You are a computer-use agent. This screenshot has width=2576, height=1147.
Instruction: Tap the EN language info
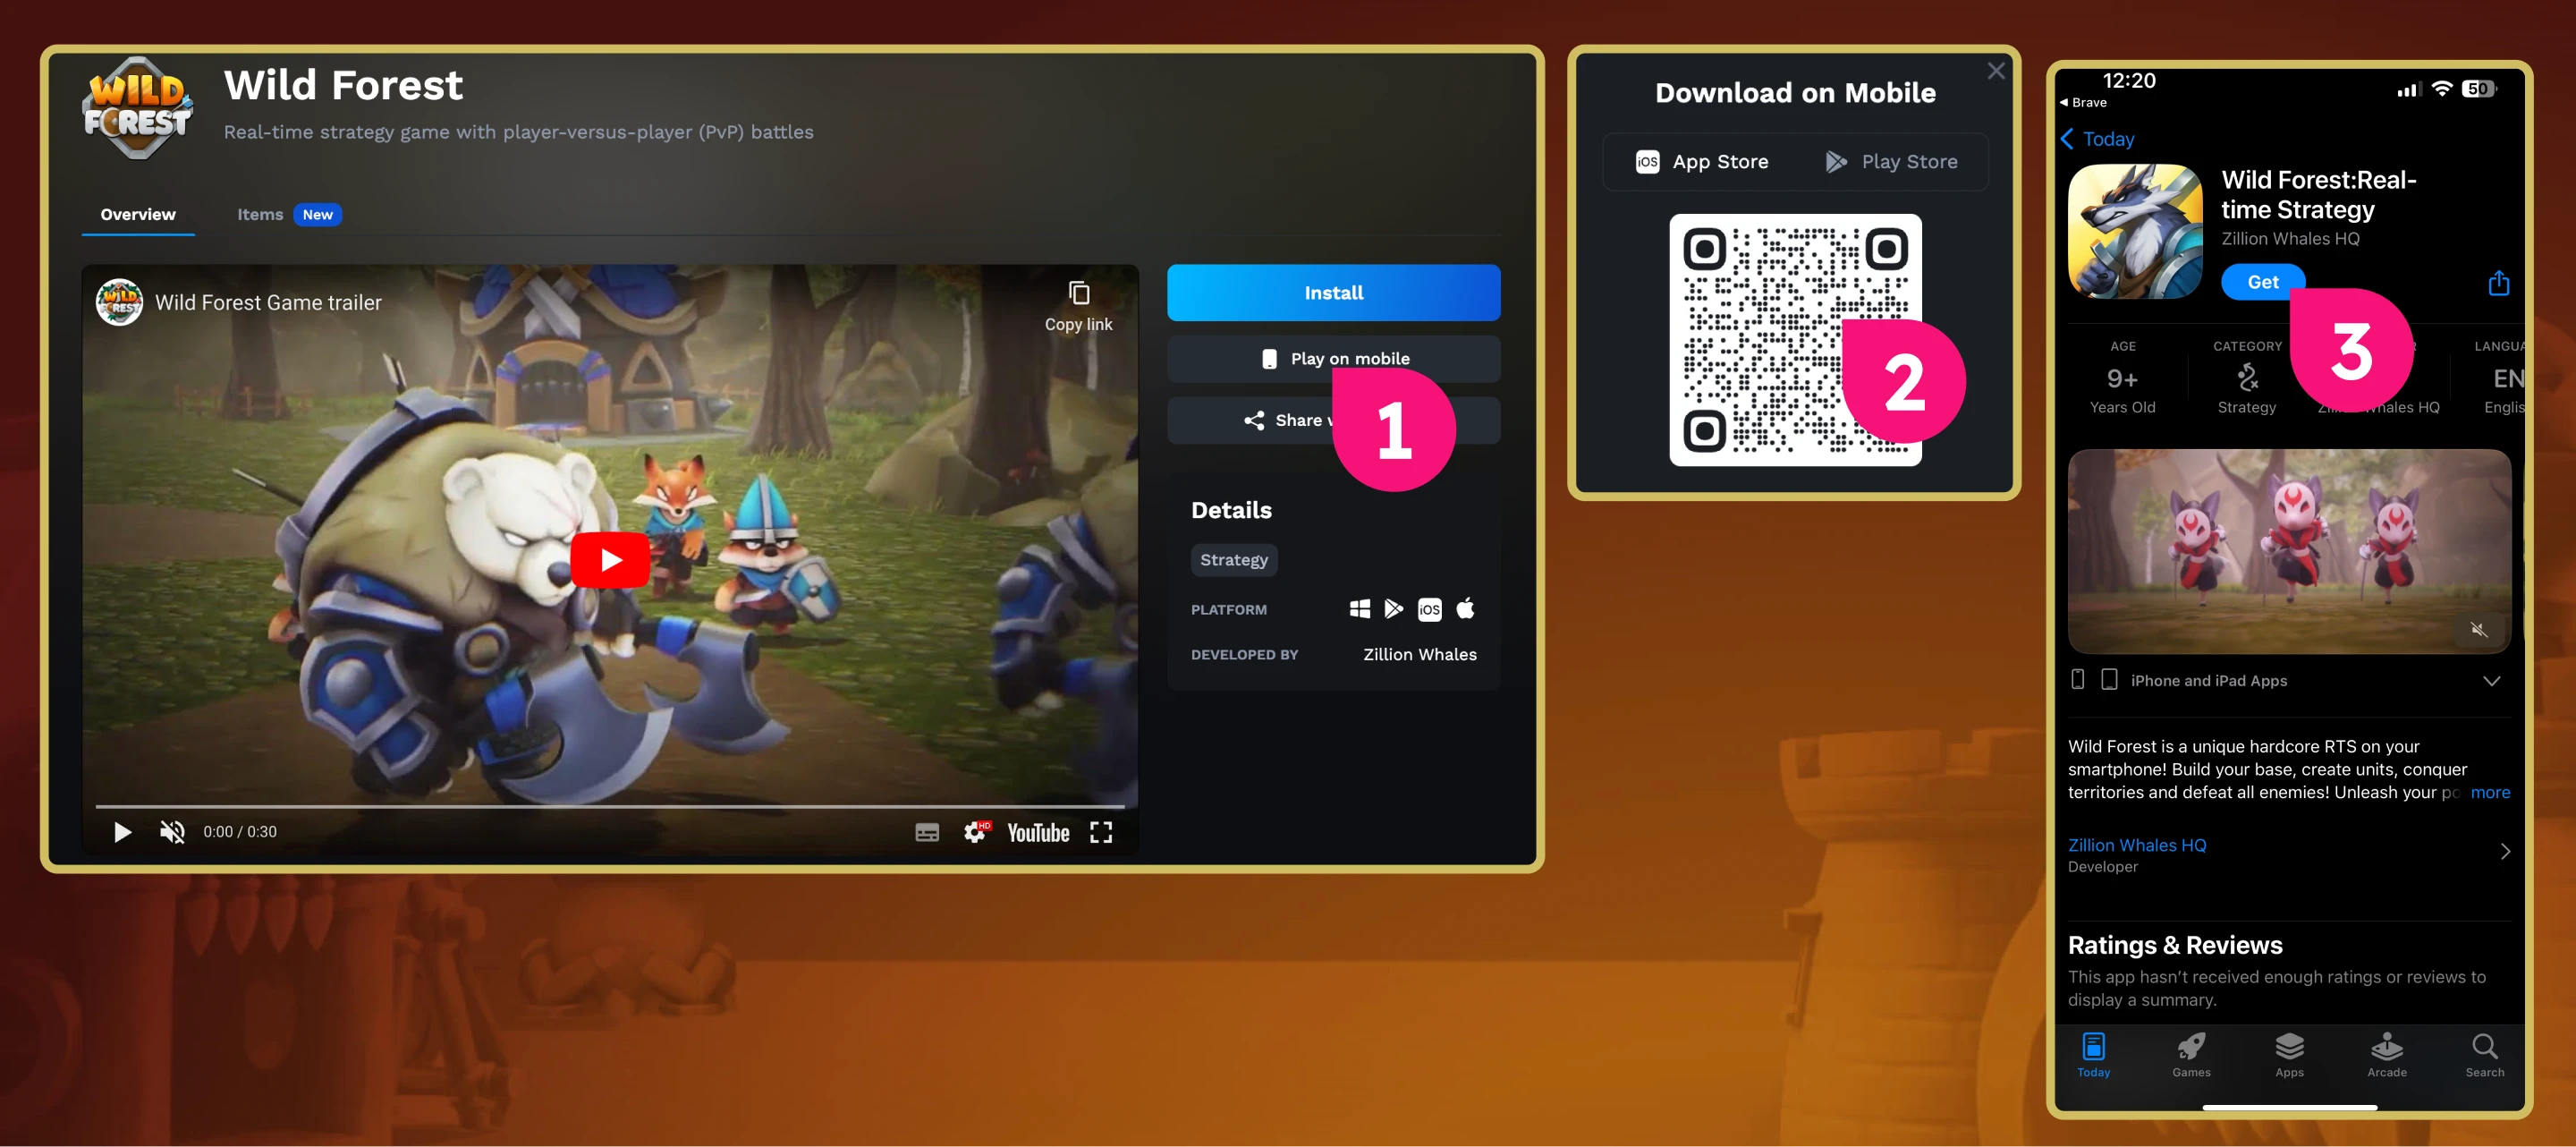[x=2507, y=379]
